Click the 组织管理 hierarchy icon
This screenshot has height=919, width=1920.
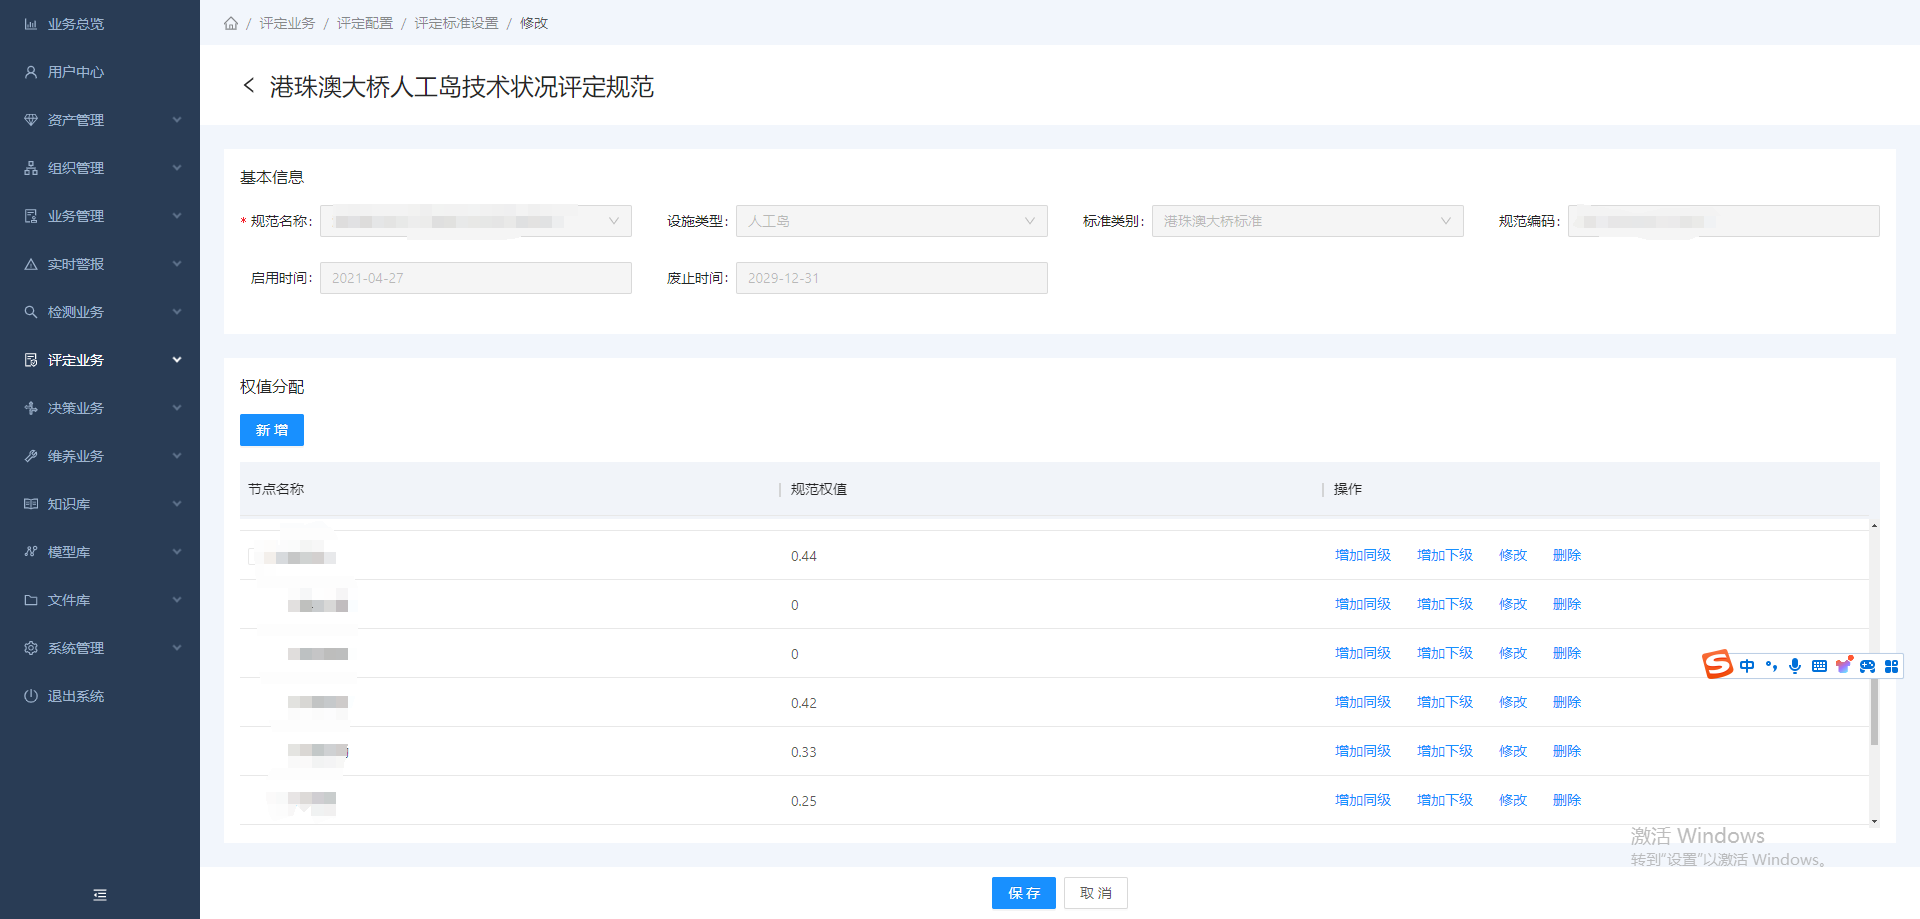tap(31, 168)
